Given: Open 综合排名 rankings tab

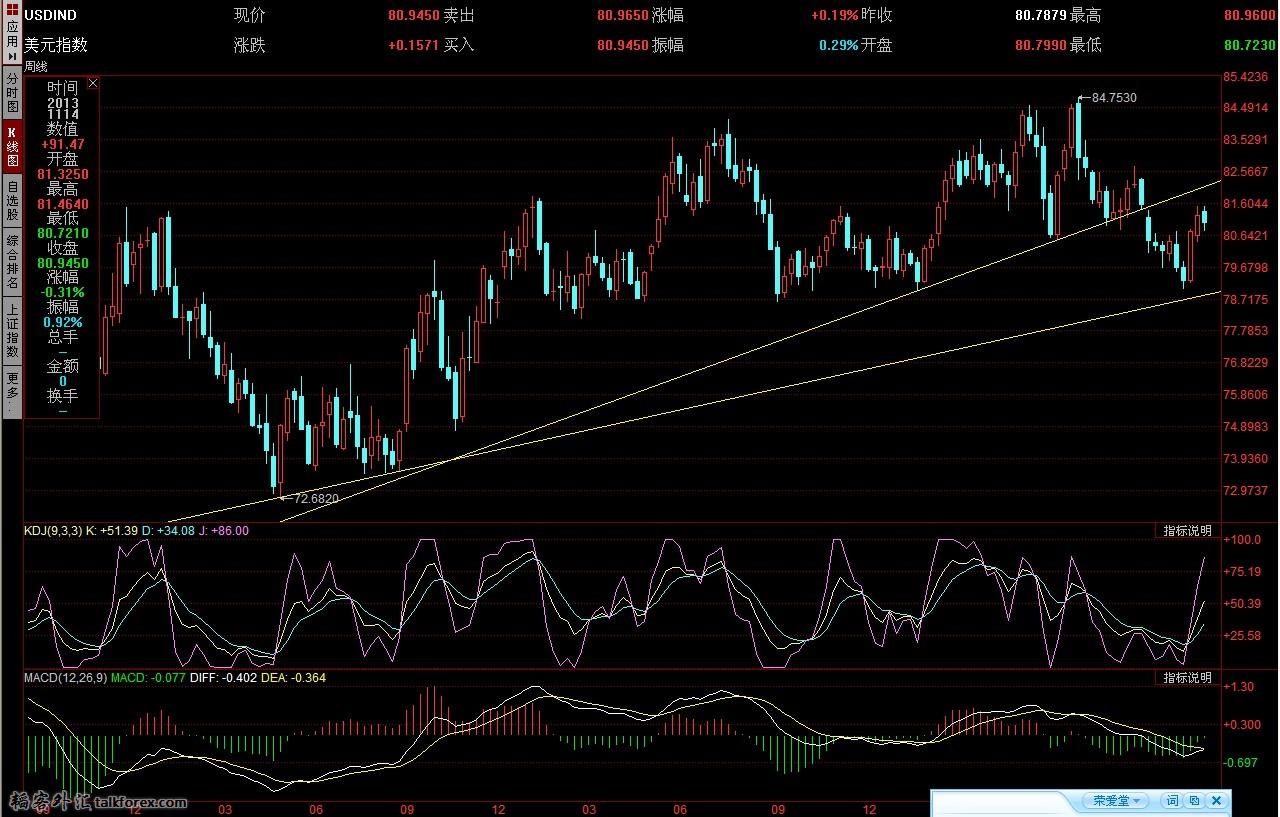Looking at the screenshot, I should [x=12, y=262].
